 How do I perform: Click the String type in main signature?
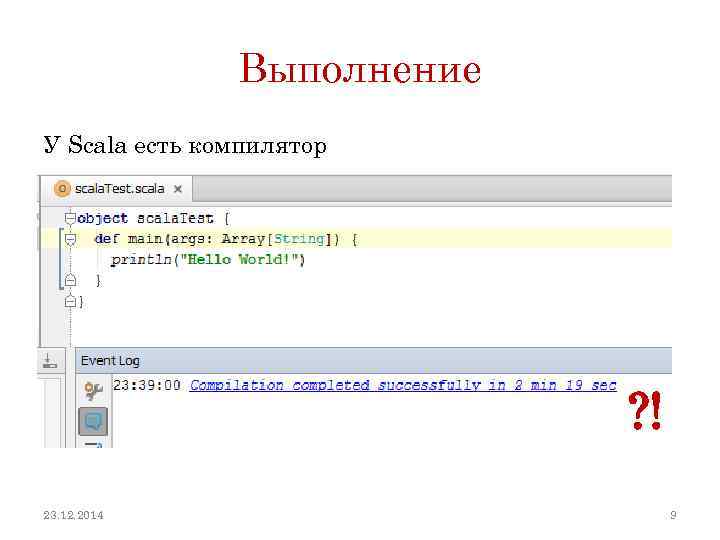point(299,239)
